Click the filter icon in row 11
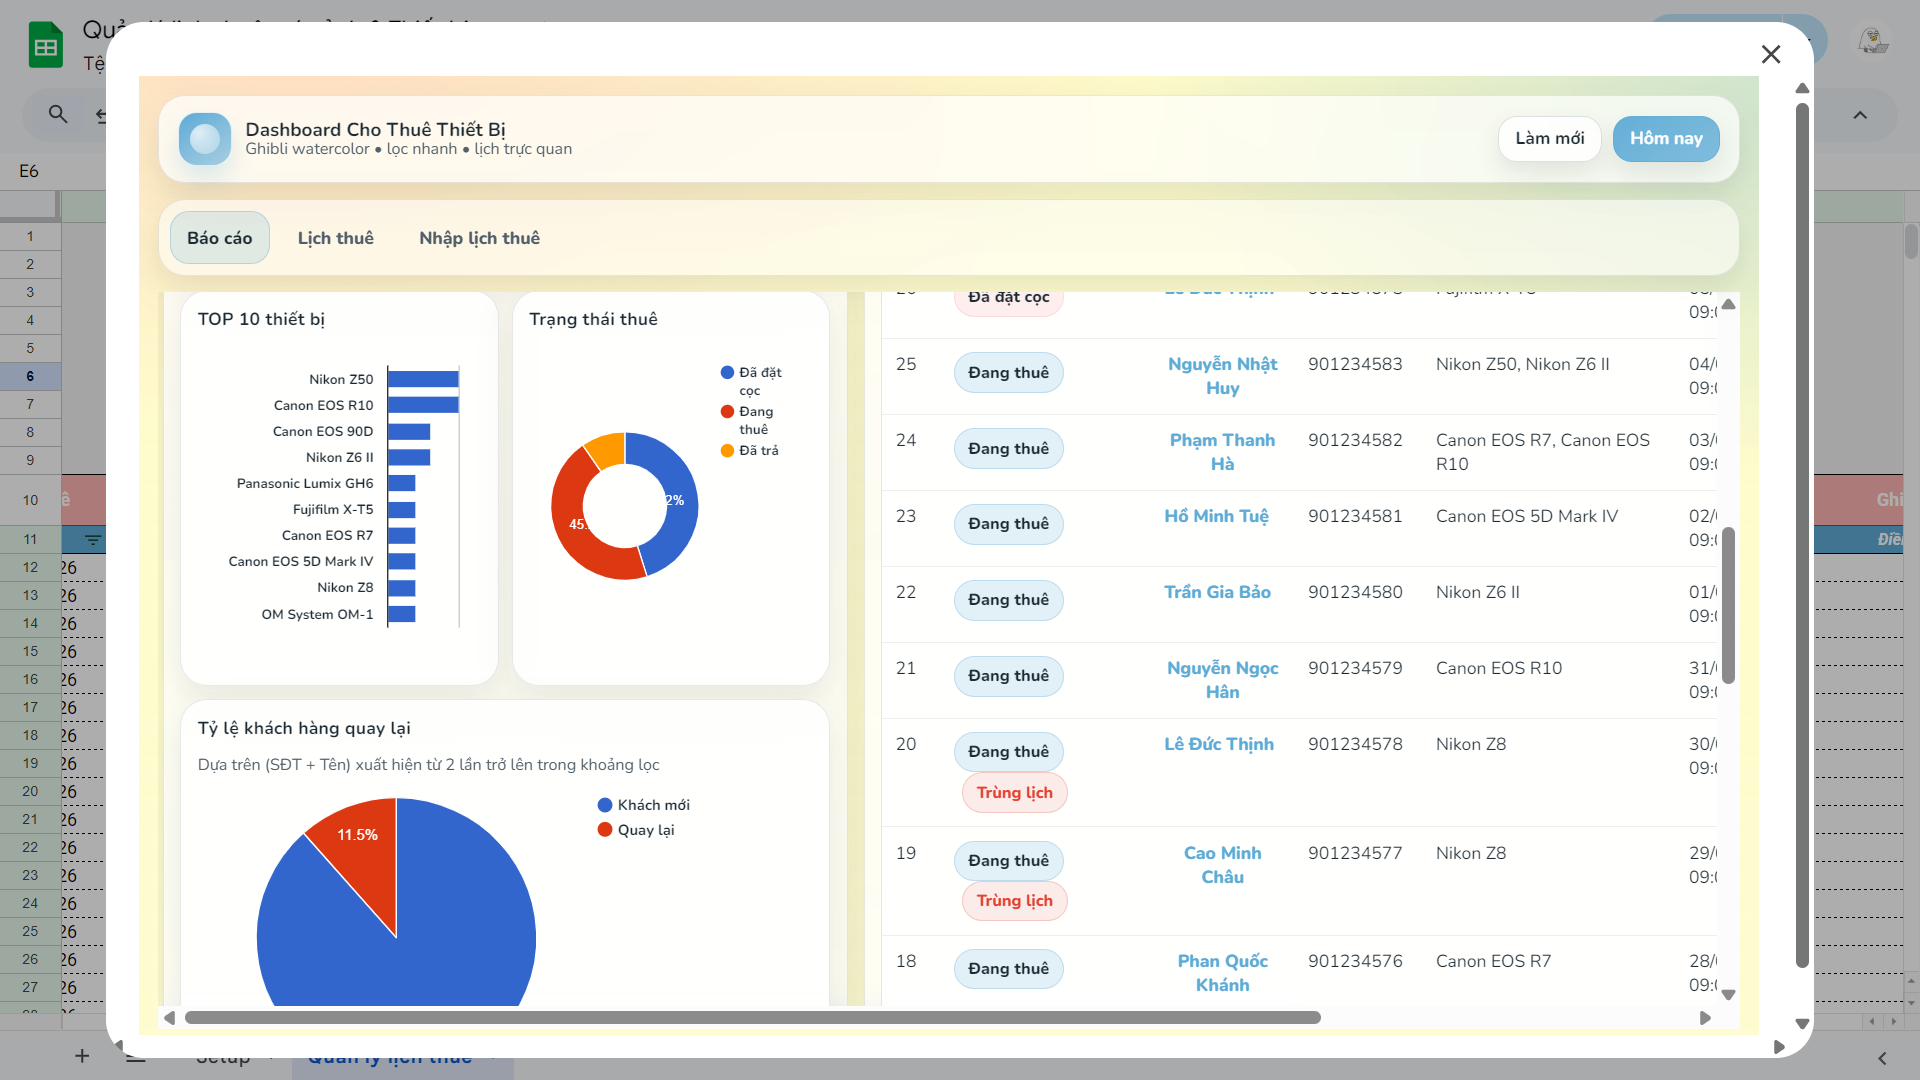 tap(93, 540)
